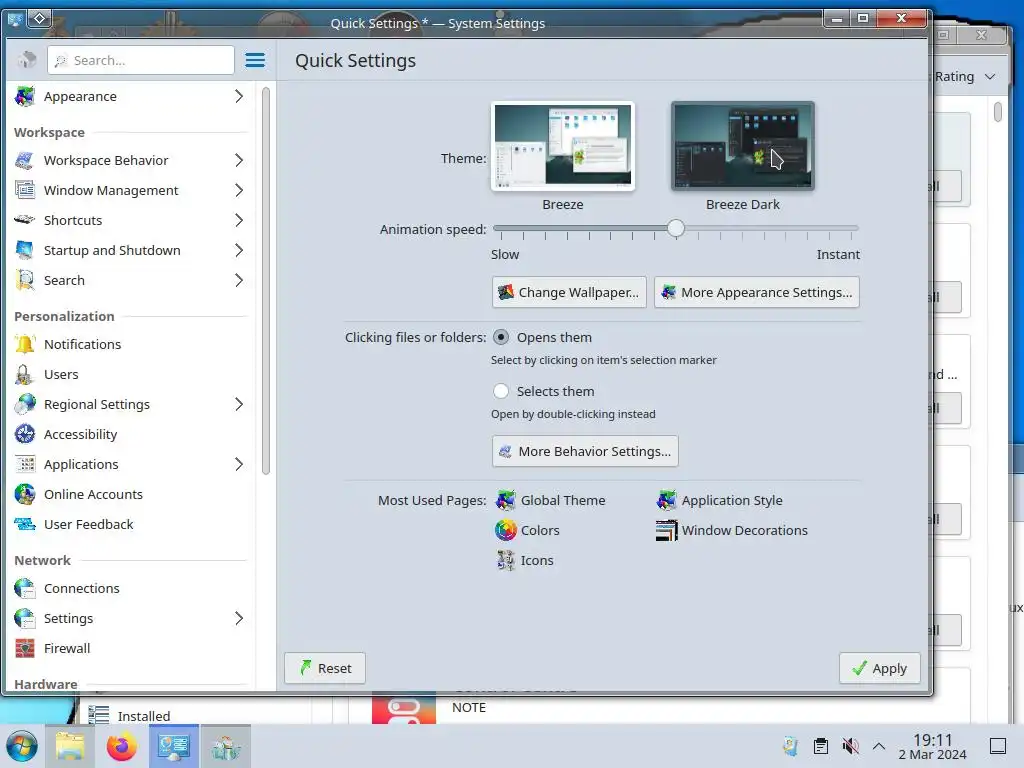Click More Appearance Settings button

(x=757, y=292)
